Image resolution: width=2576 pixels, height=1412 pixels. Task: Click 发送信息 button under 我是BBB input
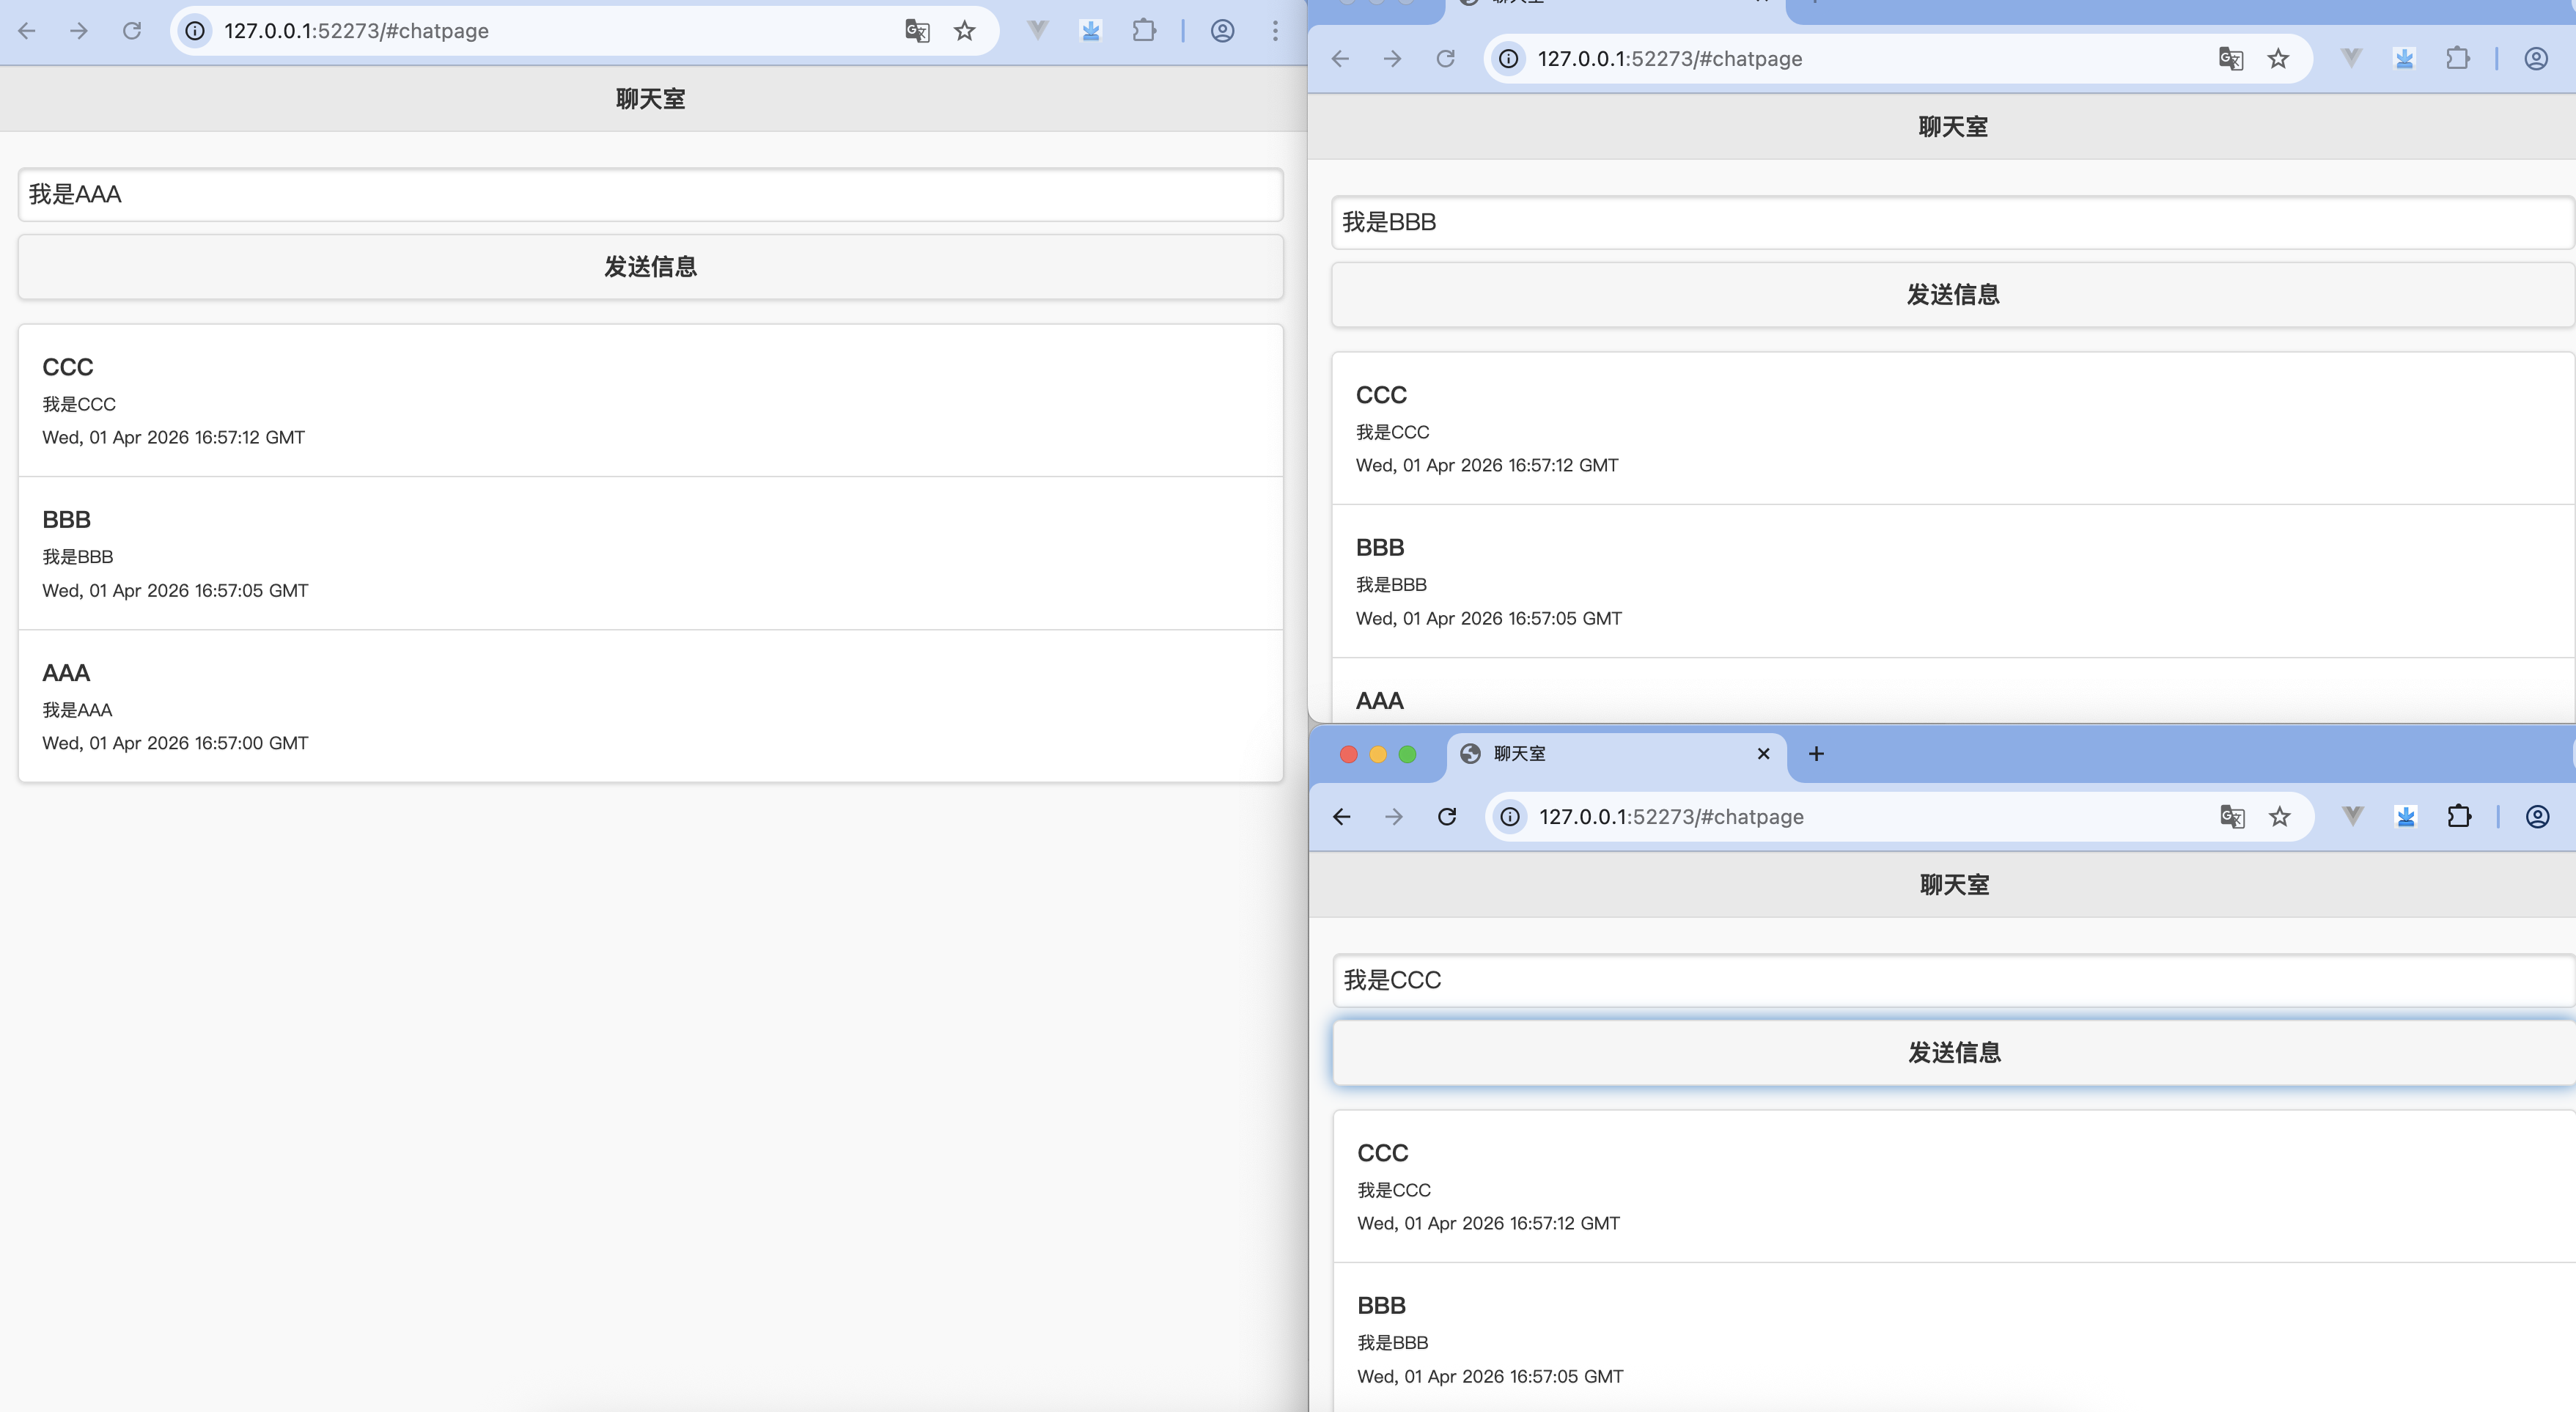(1952, 295)
